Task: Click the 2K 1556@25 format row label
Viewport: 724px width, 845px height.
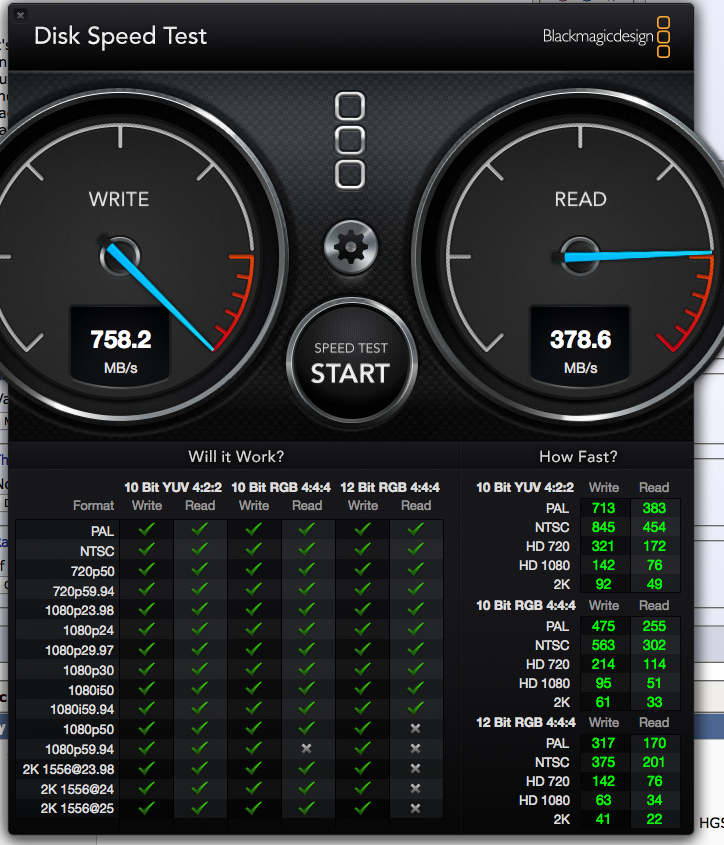Action: 77,809
